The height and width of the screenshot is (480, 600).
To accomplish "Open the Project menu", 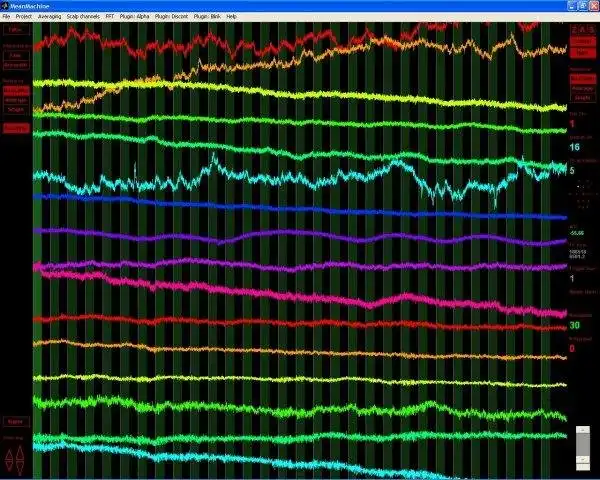I will click(x=24, y=16).
